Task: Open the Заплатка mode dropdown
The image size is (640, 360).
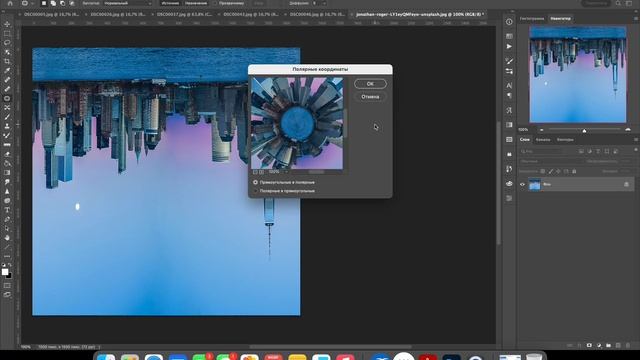Action: (127, 3)
